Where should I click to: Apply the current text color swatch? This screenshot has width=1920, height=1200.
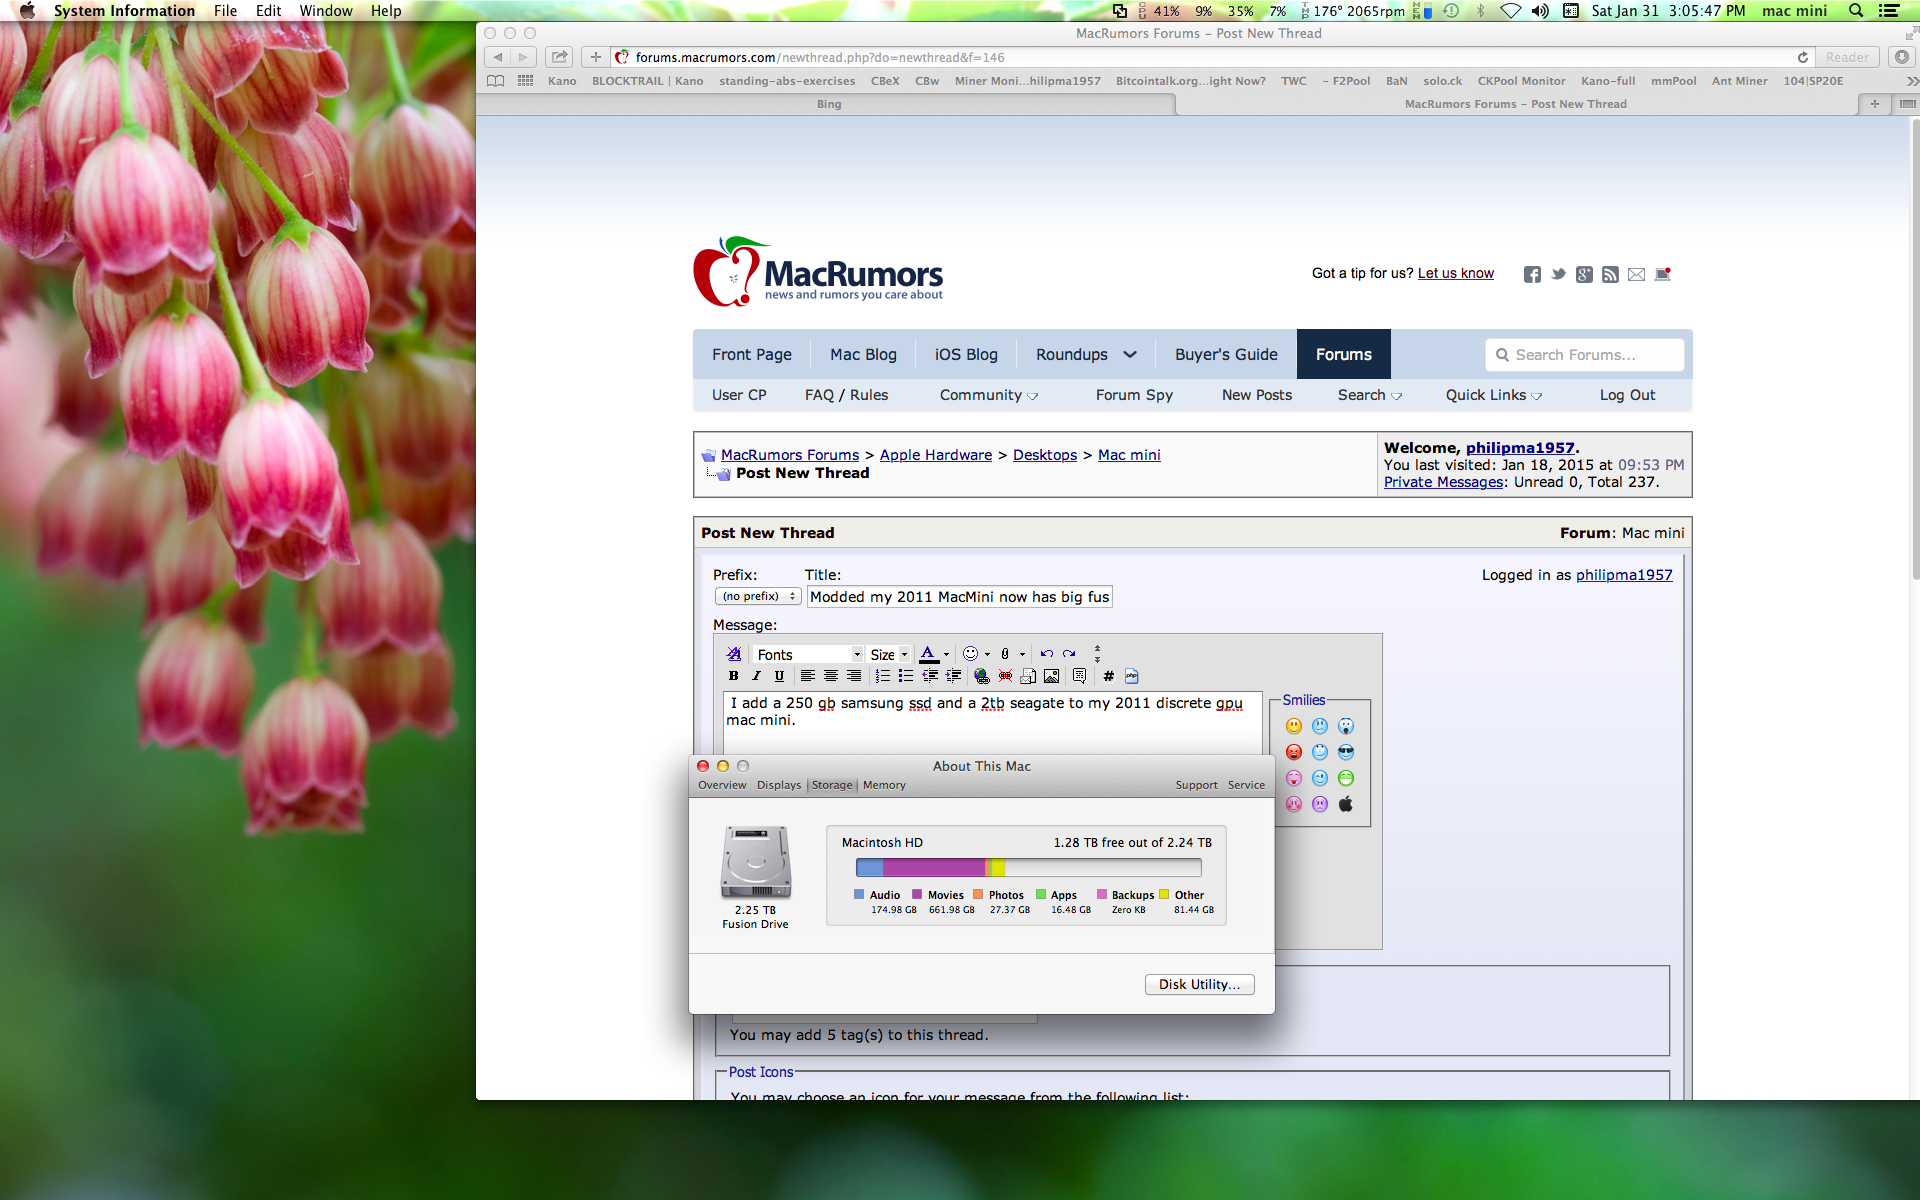pyautogui.click(x=928, y=654)
